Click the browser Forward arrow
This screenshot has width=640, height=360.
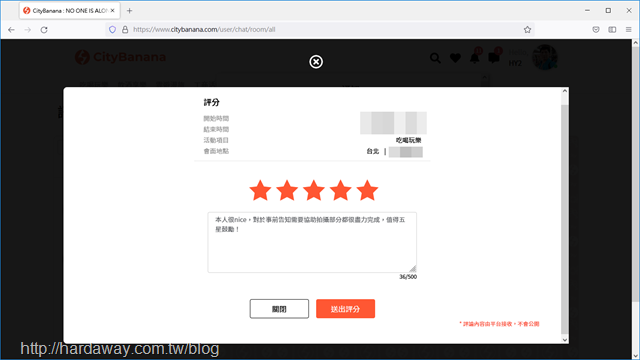coord(27,29)
